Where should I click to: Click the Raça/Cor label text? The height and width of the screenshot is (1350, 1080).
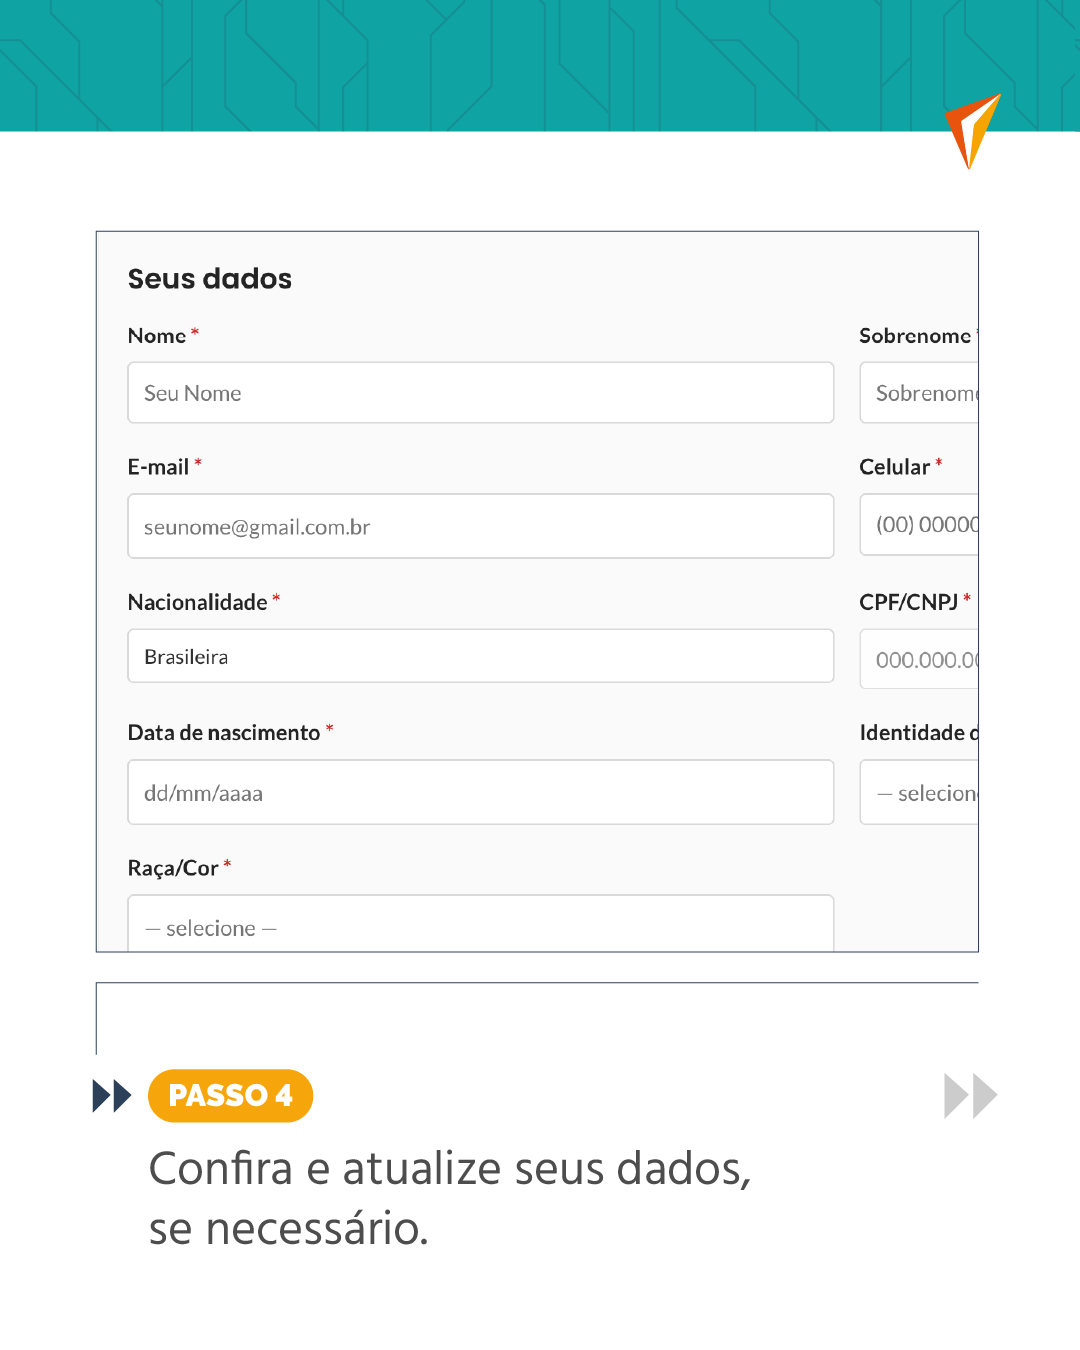(173, 868)
